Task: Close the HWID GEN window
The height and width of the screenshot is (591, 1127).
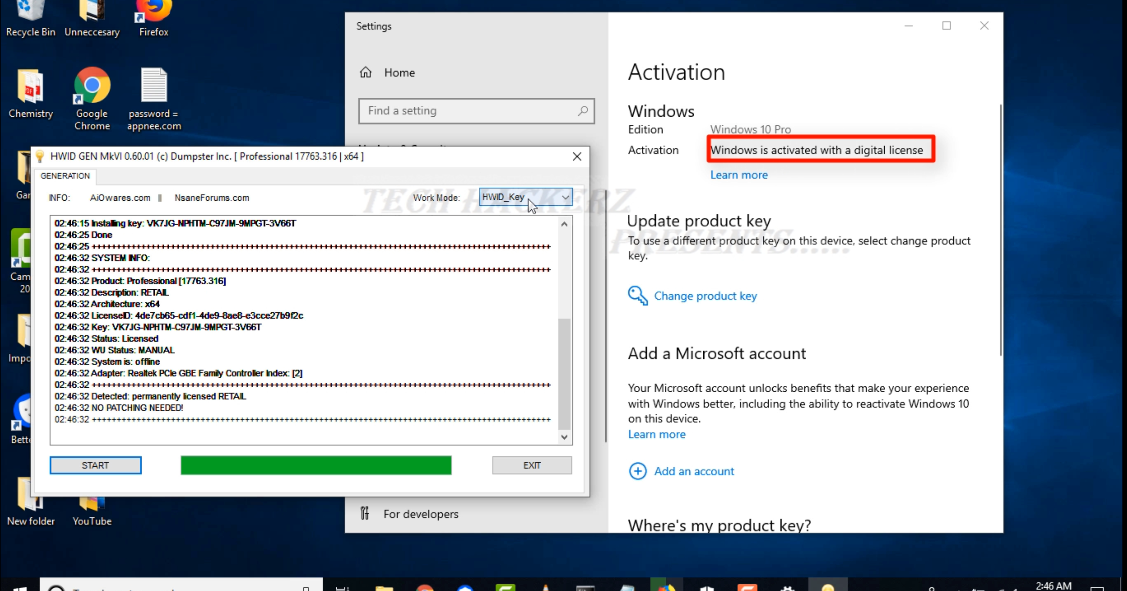Action: pyautogui.click(x=576, y=156)
